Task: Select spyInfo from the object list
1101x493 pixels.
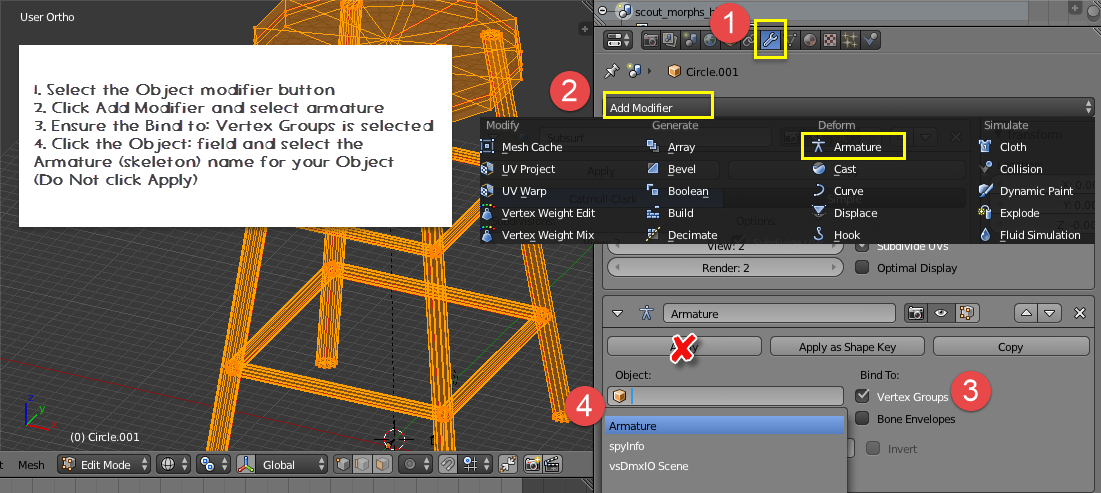Action: [725, 446]
